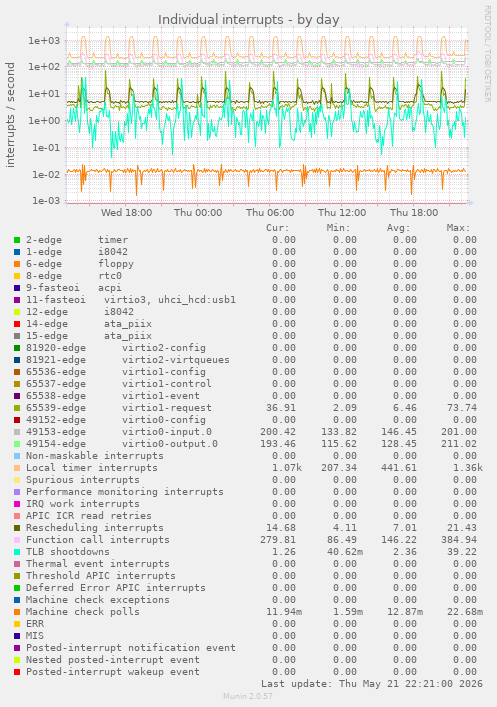Click the green swatch for 2-edge timer

coord(17,240)
